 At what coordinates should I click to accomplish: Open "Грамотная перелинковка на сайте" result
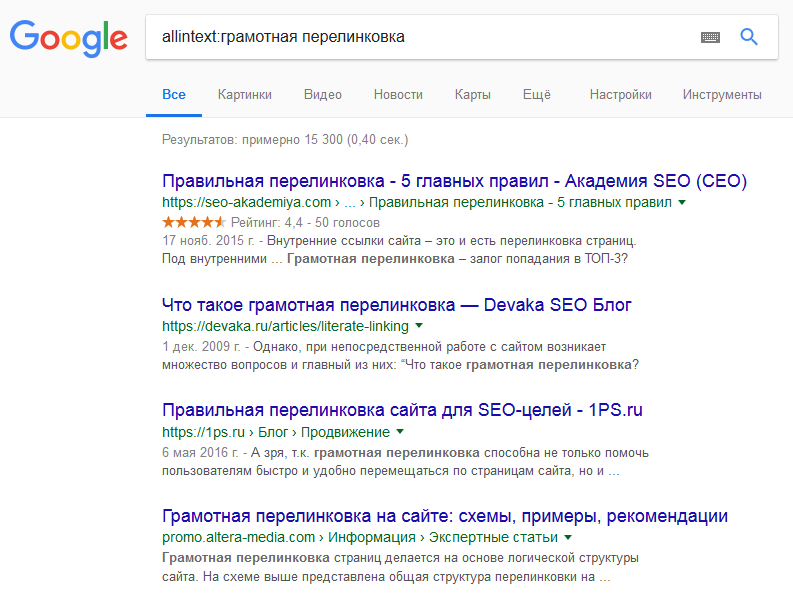444,516
